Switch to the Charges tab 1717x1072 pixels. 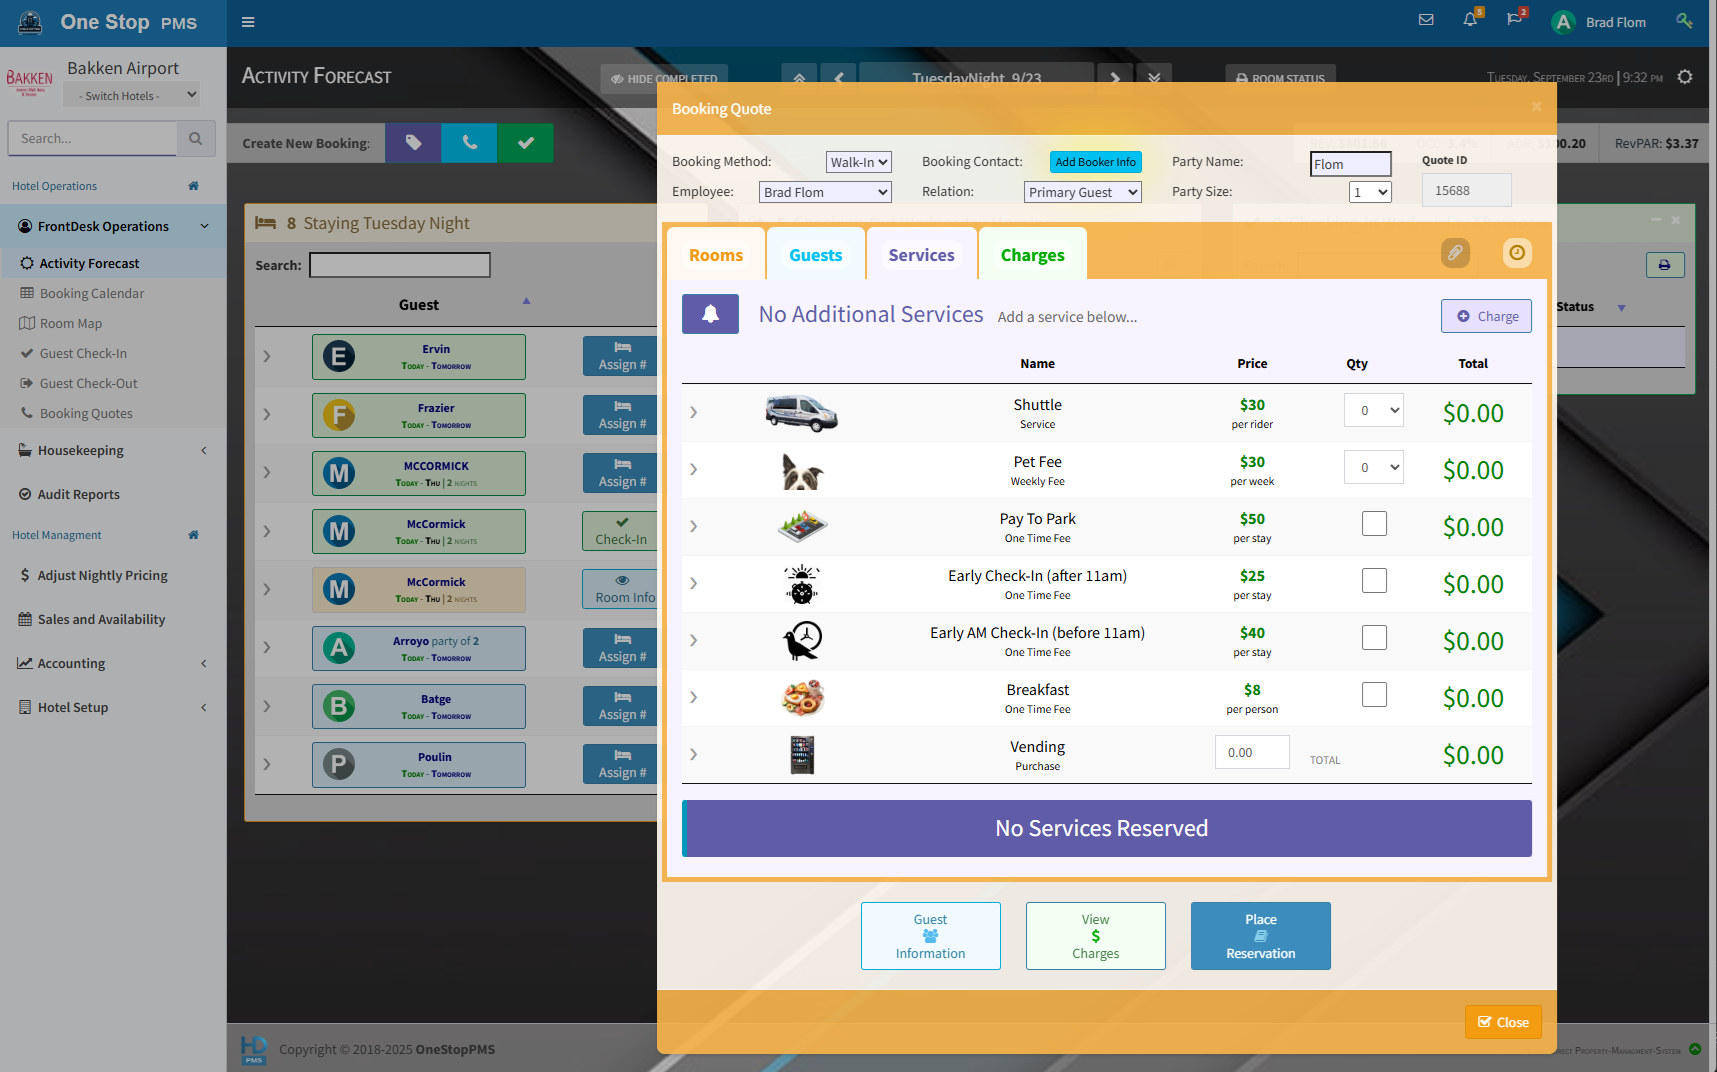[1032, 255]
